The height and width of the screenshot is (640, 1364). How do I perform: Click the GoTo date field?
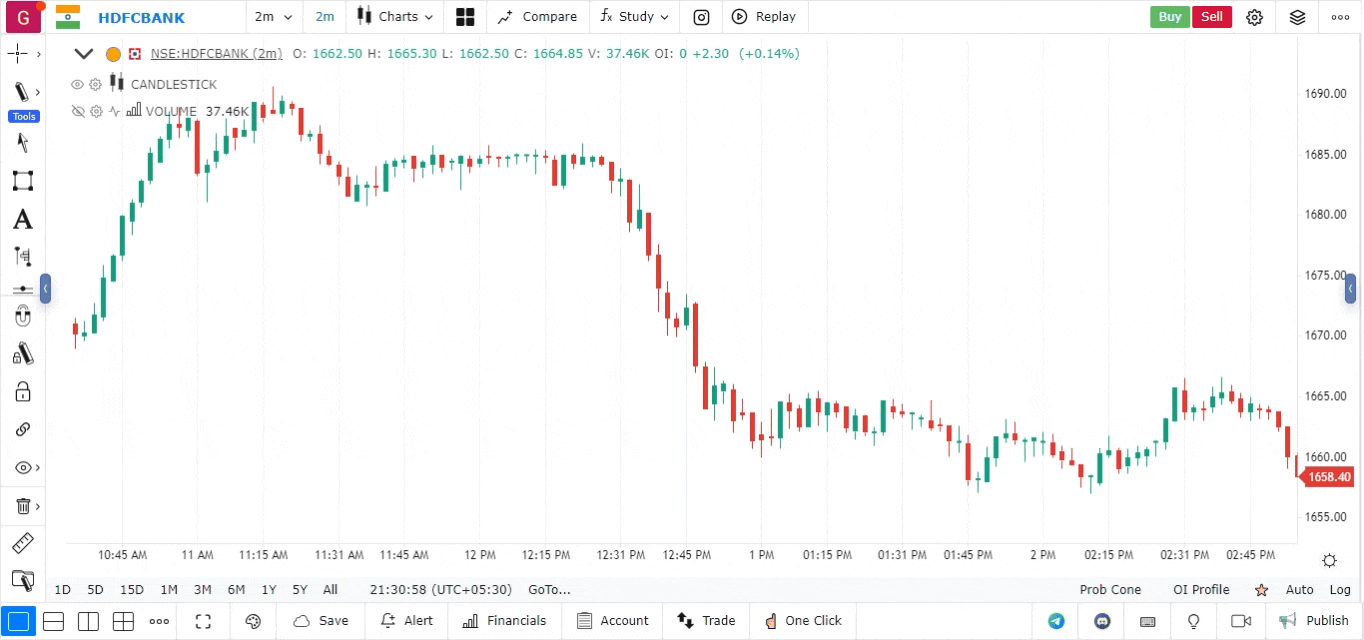549,590
